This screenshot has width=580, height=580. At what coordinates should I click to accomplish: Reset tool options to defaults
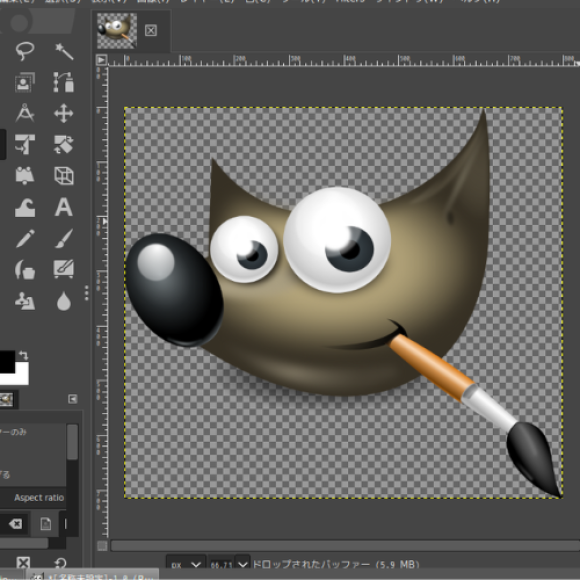coord(60,563)
